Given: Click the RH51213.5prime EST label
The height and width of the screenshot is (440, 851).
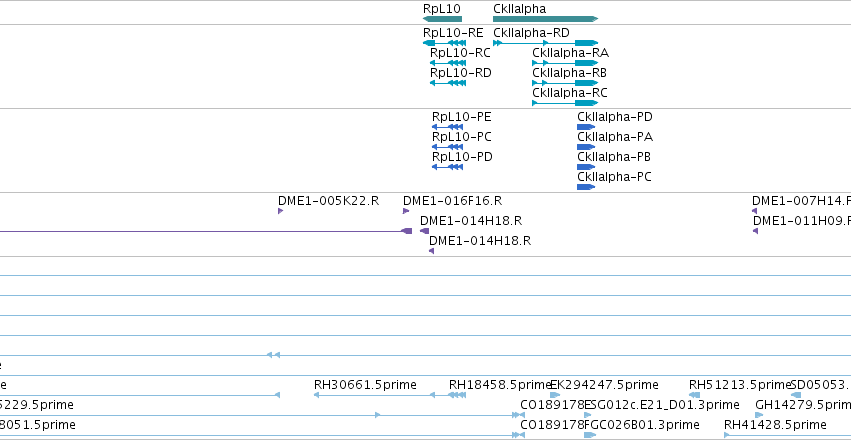Looking at the screenshot, I should point(740,385).
